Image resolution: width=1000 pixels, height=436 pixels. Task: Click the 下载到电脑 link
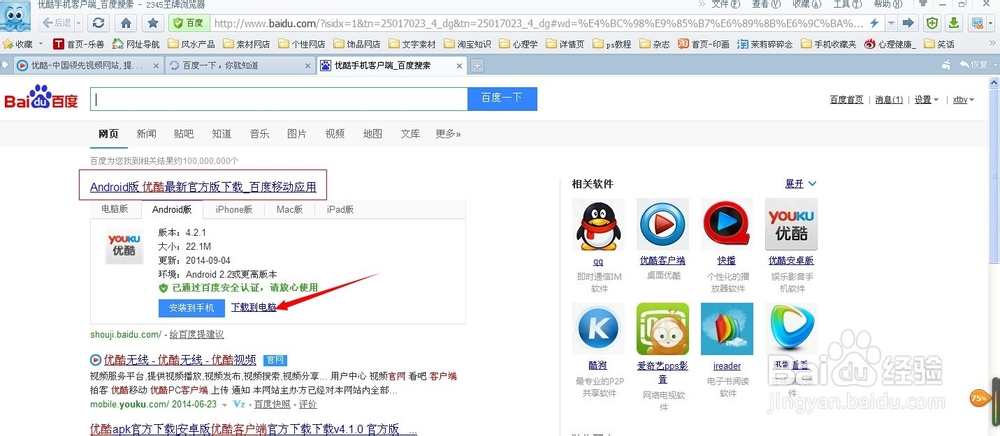pos(254,307)
